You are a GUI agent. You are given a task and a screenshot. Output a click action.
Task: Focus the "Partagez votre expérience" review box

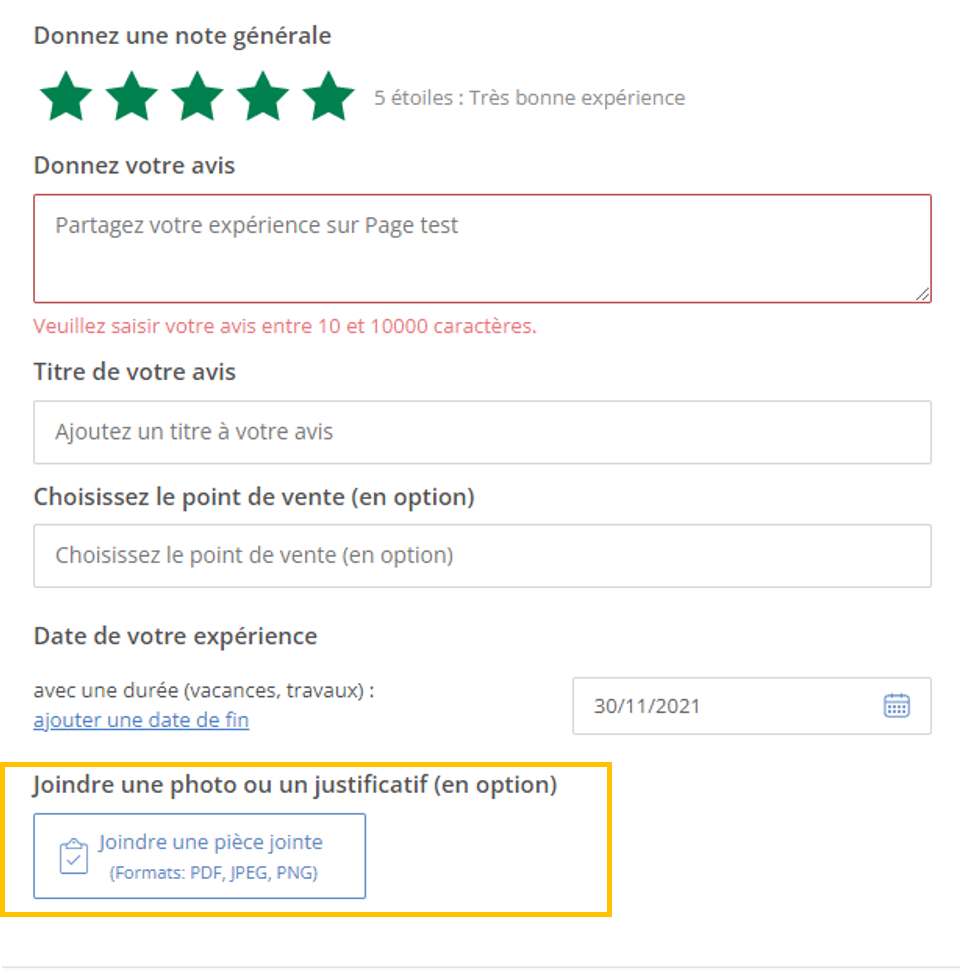tap(482, 248)
